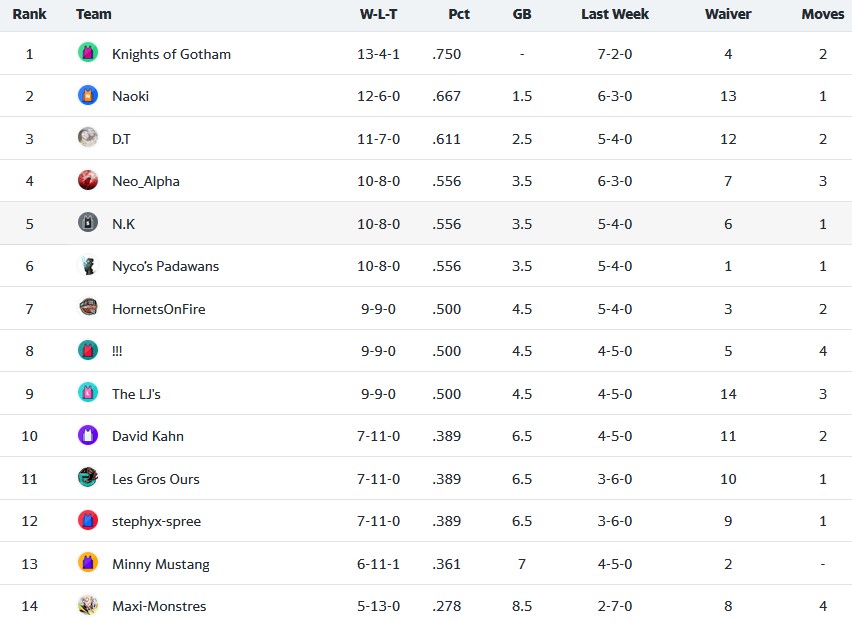
Task: Click Naoki's orange jersey team icon
Action: click(x=88, y=95)
